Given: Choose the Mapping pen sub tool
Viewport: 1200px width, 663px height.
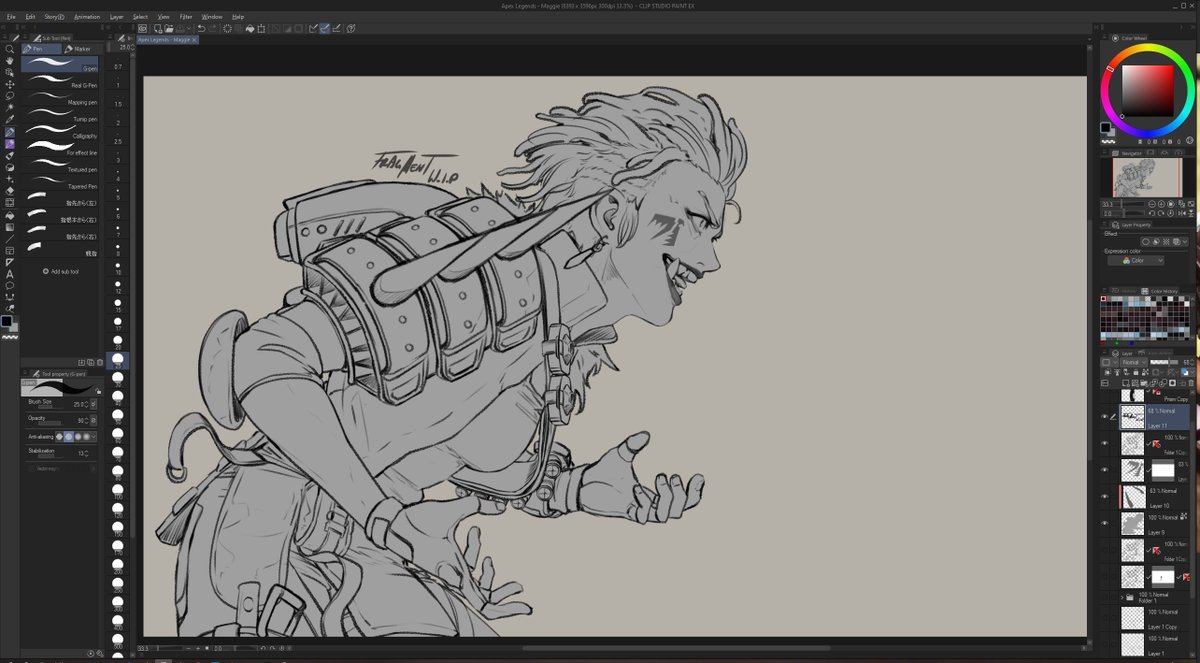Looking at the screenshot, I should pos(60,100).
